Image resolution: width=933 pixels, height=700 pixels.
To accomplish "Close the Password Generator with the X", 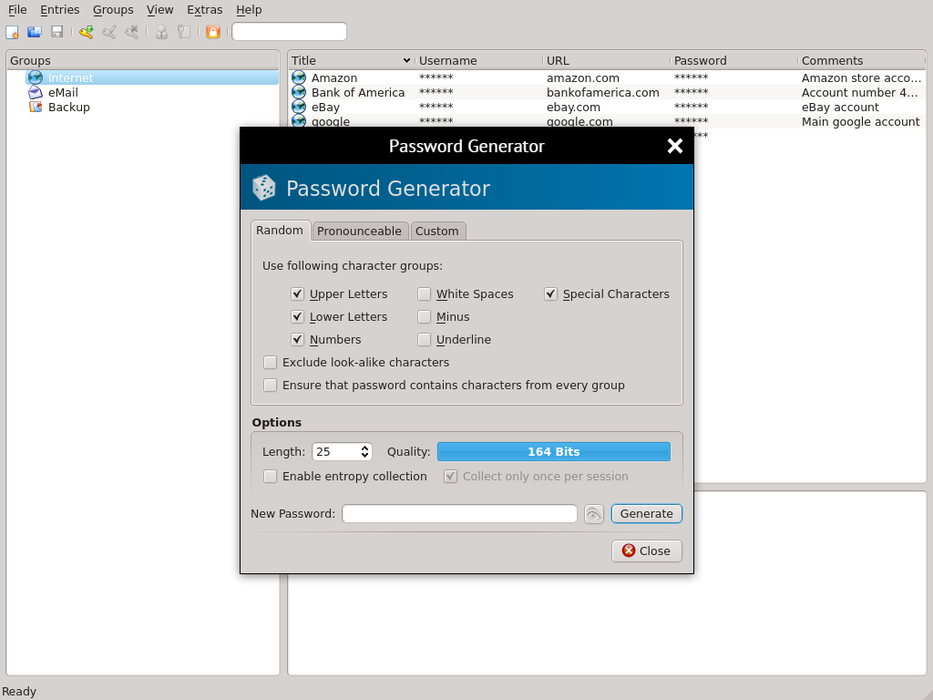I will tap(675, 146).
